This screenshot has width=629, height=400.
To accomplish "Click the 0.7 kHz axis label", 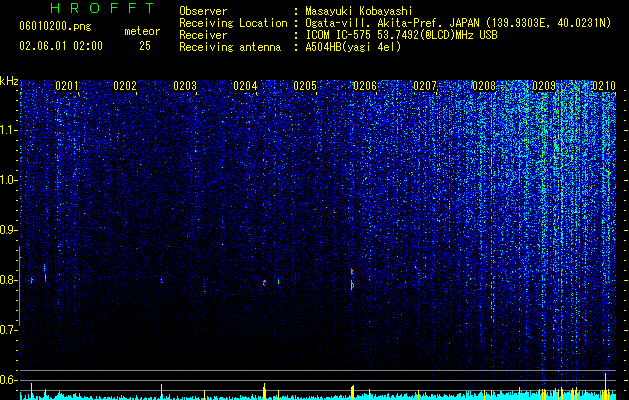I will click(9, 330).
